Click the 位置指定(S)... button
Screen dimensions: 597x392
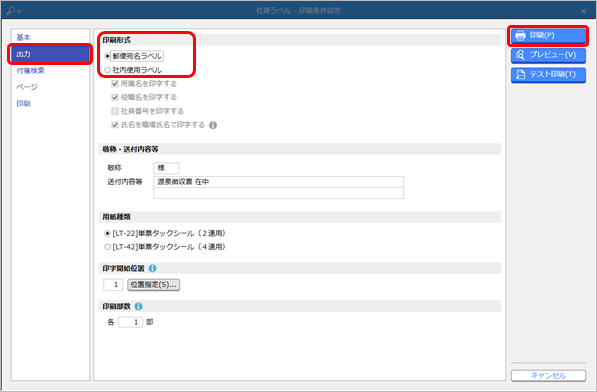tap(153, 285)
